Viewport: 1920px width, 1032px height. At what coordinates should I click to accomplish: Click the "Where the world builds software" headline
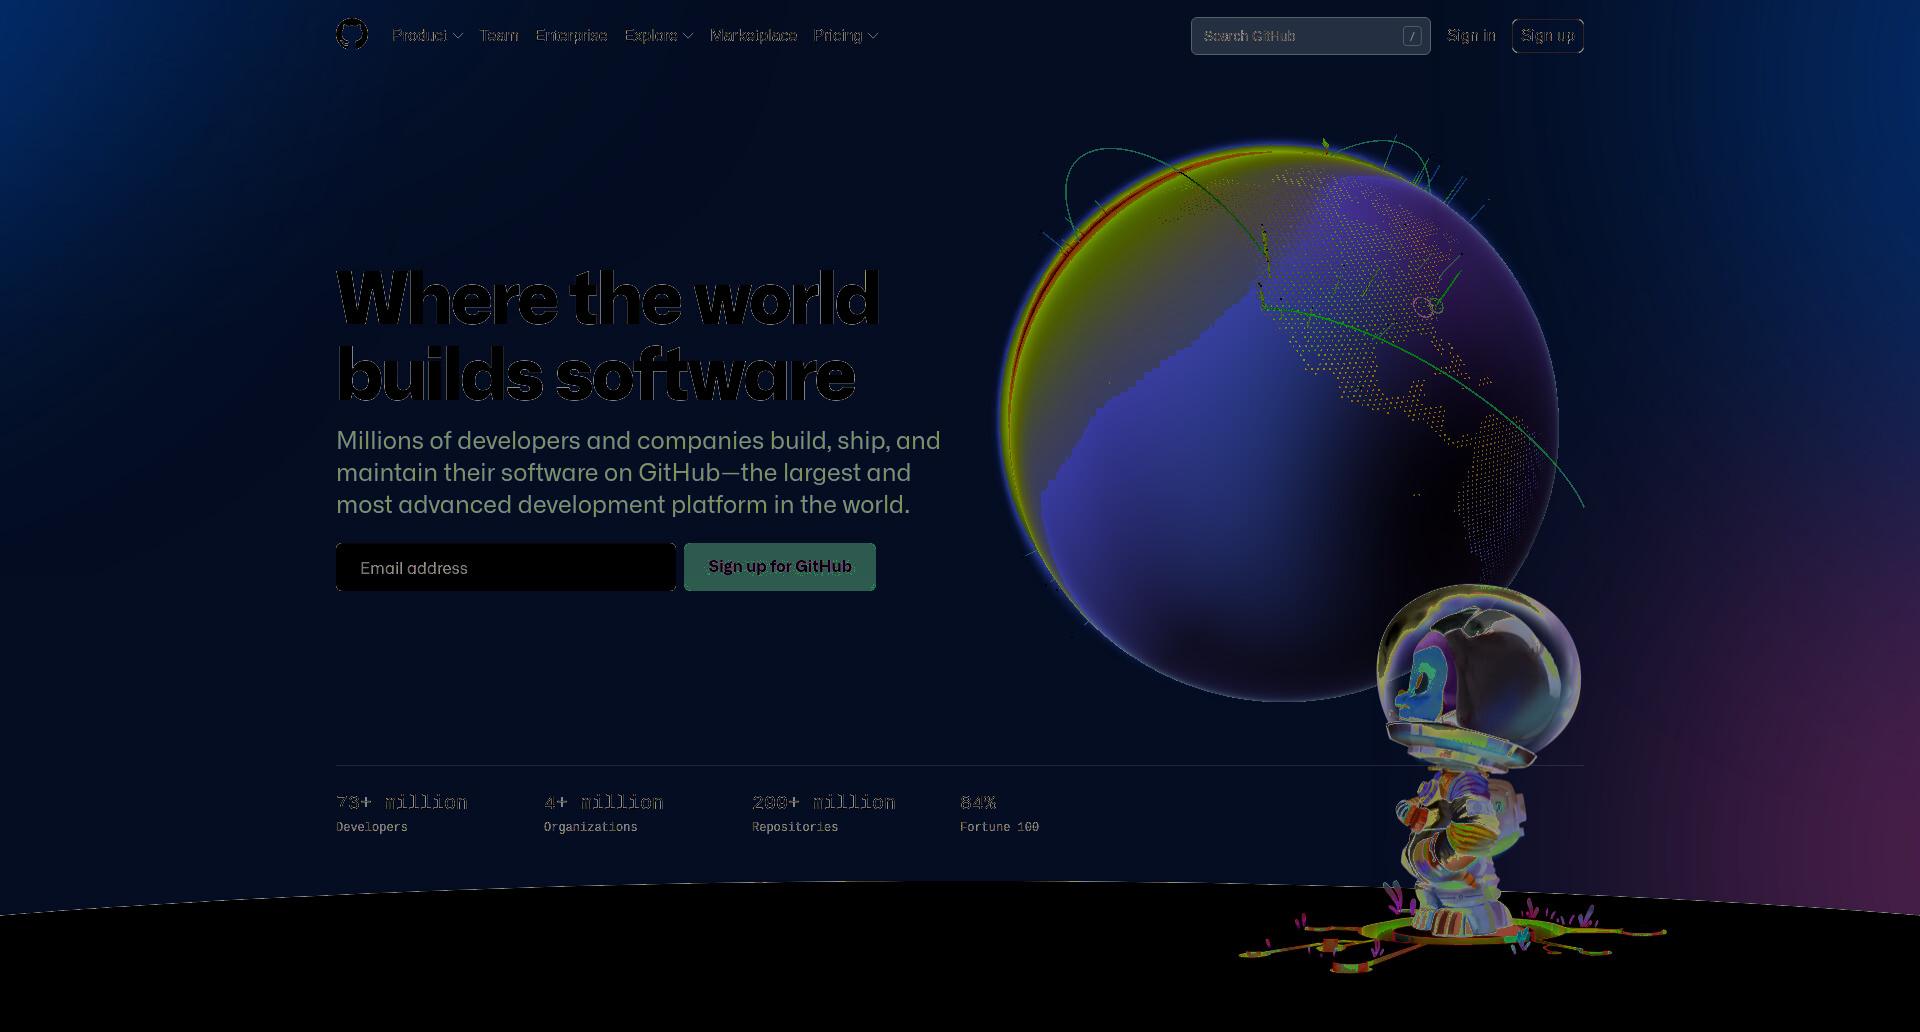click(607, 336)
